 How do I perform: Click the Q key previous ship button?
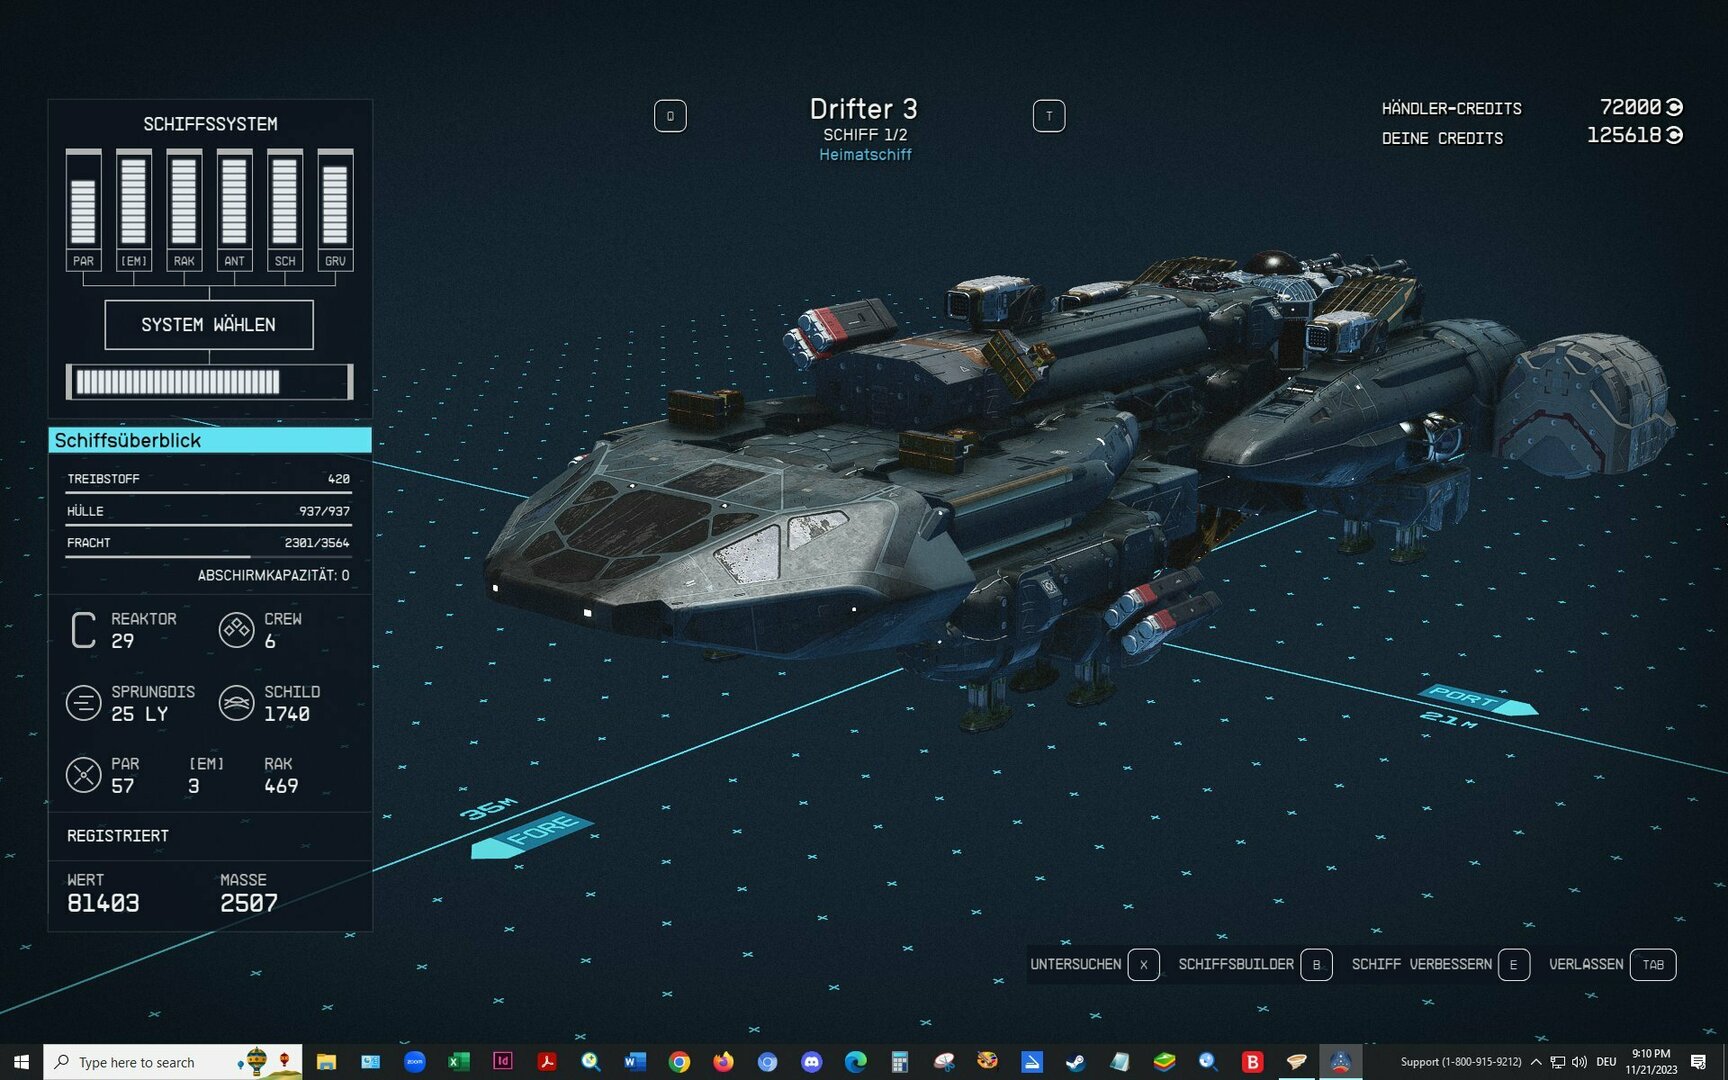click(x=670, y=116)
